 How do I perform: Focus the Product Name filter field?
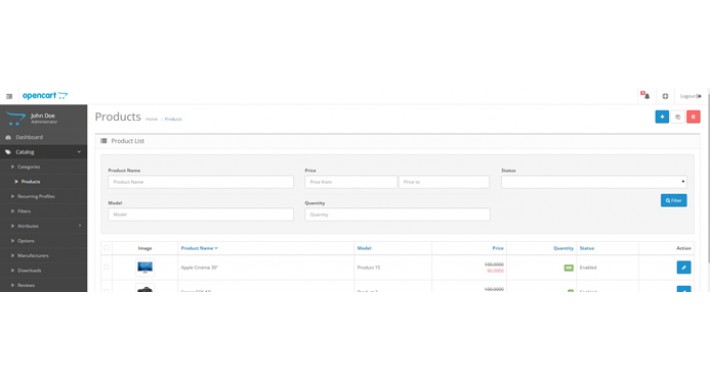(201, 182)
